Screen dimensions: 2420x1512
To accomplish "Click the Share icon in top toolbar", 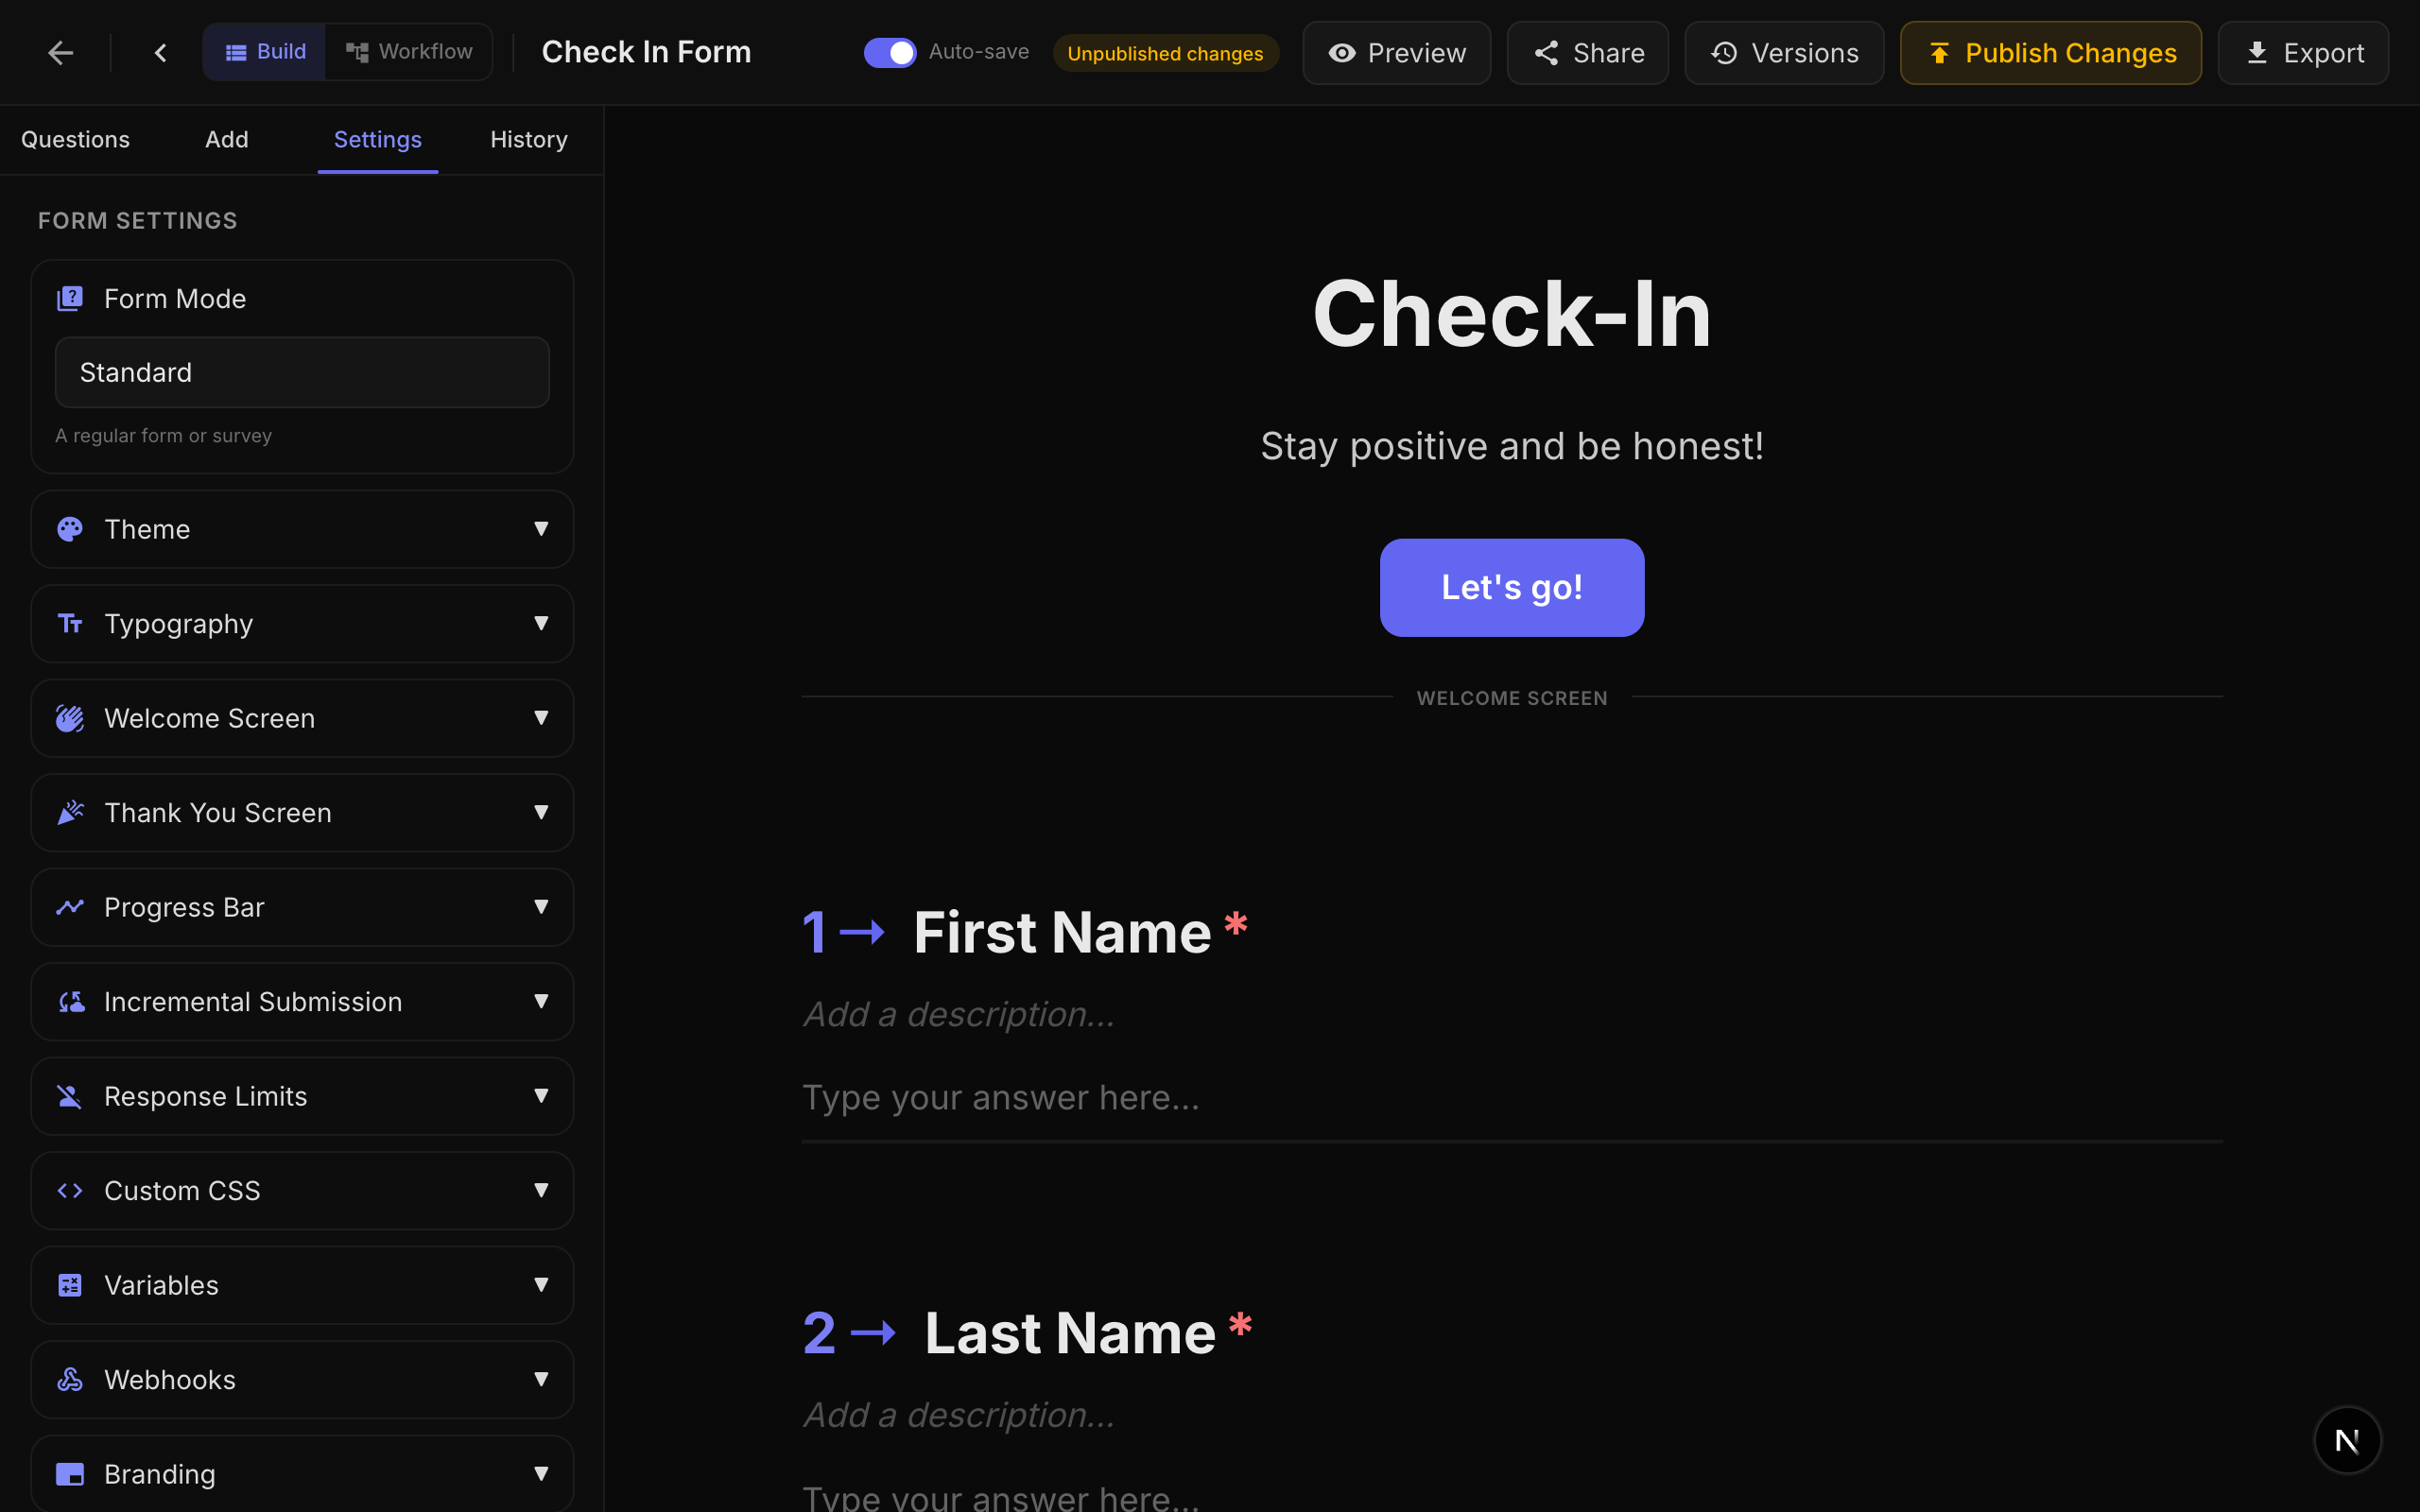I will [1546, 52].
